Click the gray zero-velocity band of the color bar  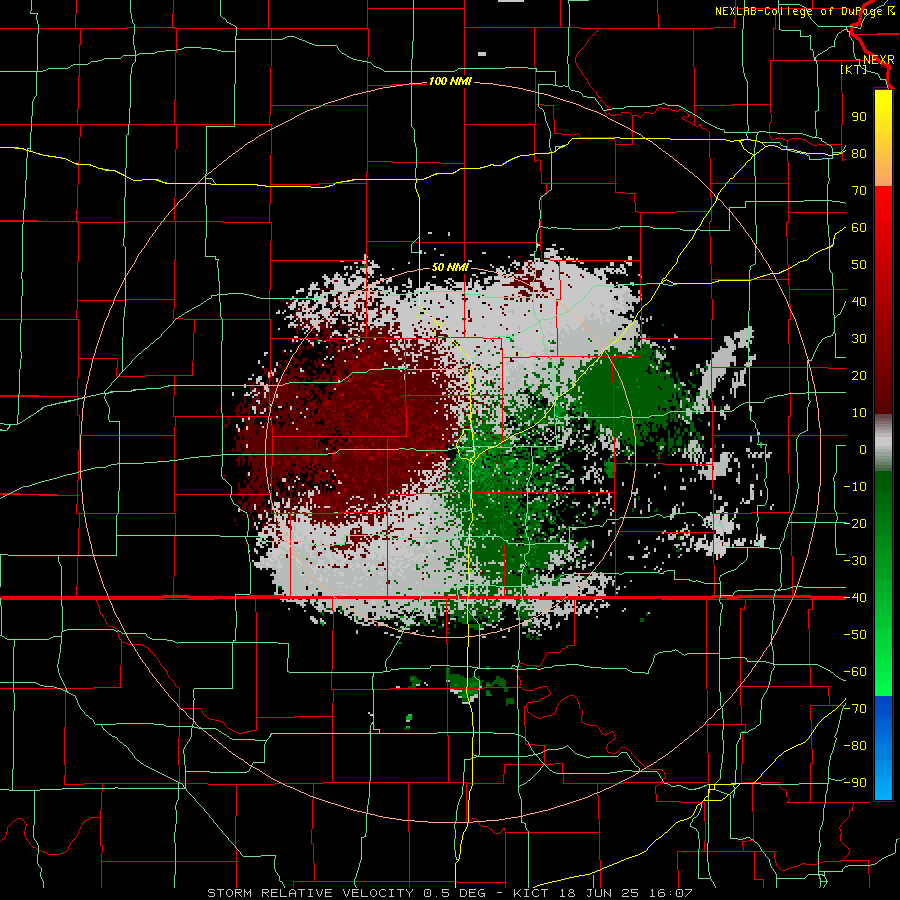tap(883, 443)
